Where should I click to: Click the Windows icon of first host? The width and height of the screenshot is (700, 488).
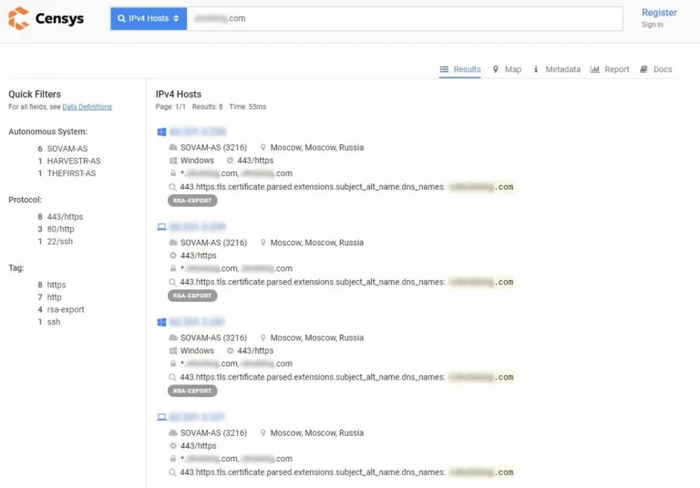coord(161,132)
